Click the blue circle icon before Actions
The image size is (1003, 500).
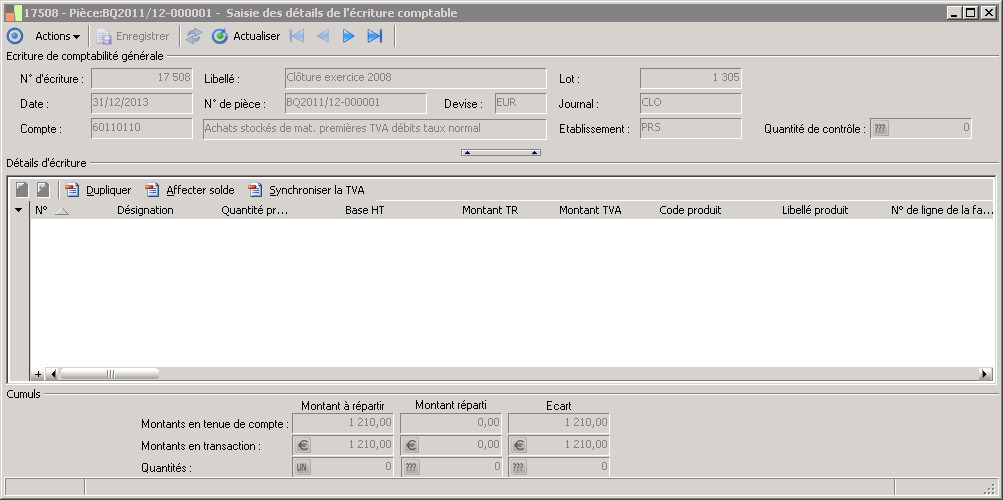[x=15, y=36]
